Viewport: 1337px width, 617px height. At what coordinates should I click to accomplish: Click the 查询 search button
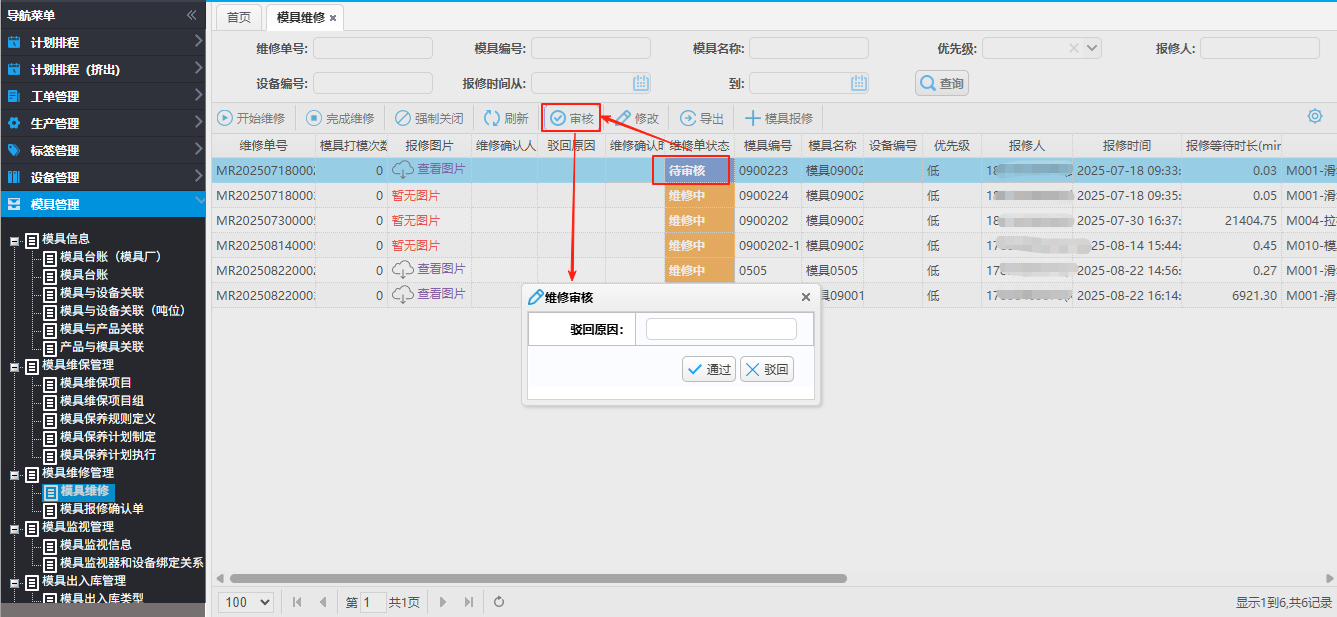[942, 84]
